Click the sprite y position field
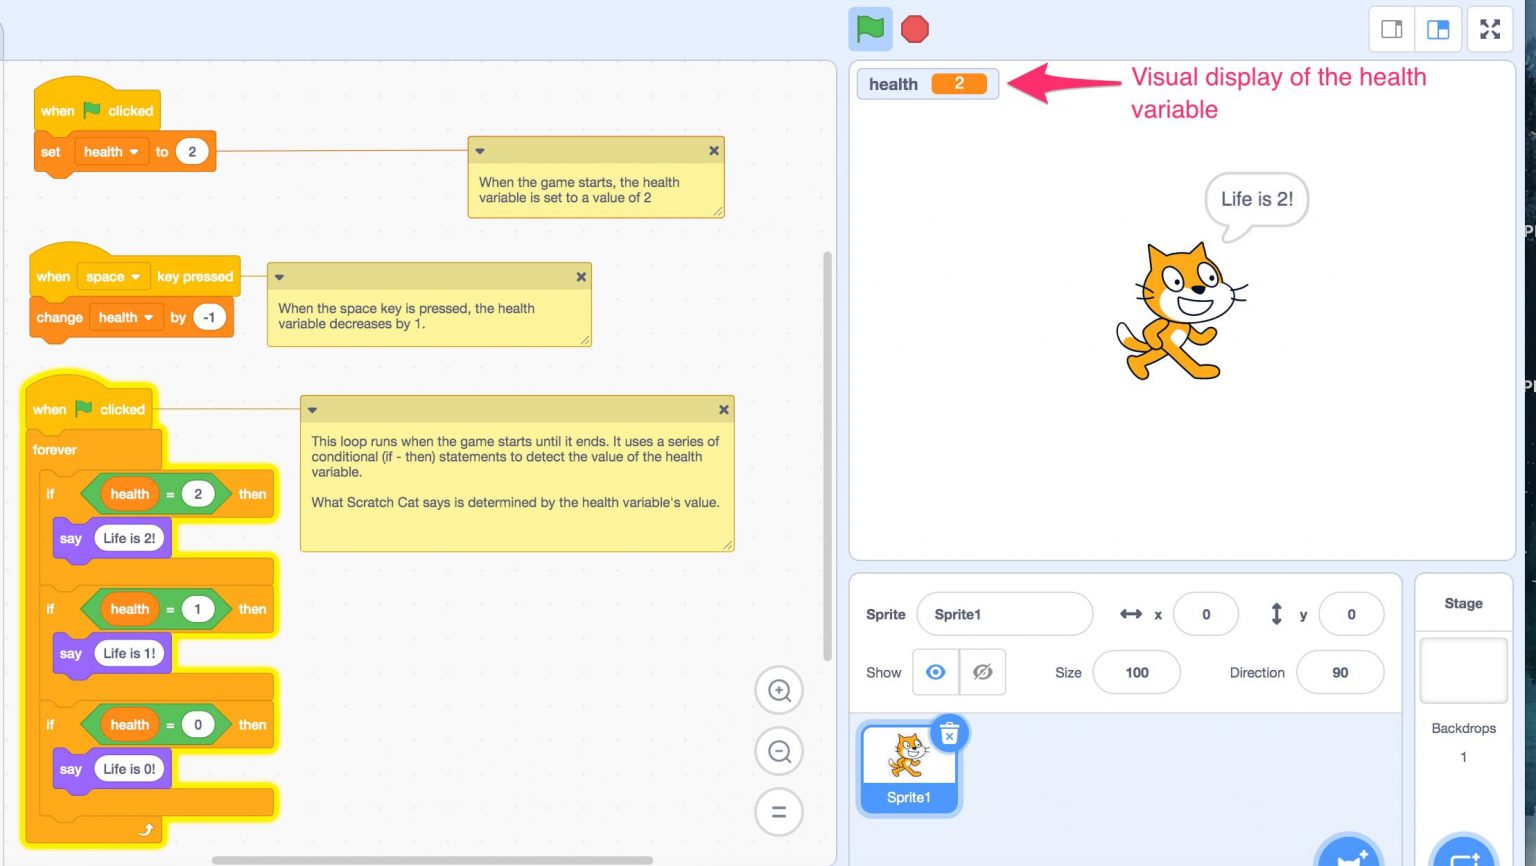This screenshot has width=1536, height=866. [x=1351, y=614]
